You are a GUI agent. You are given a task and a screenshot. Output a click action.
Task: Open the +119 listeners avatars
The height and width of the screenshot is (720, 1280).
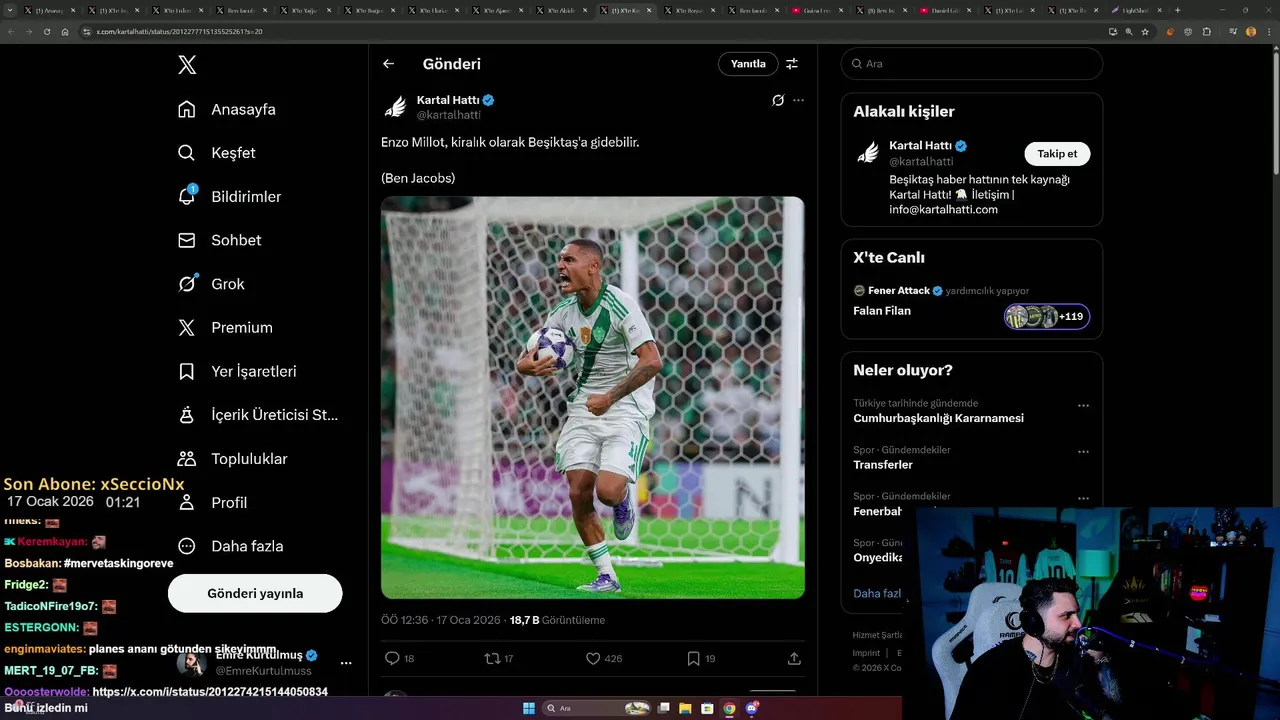coord(1047,316)
